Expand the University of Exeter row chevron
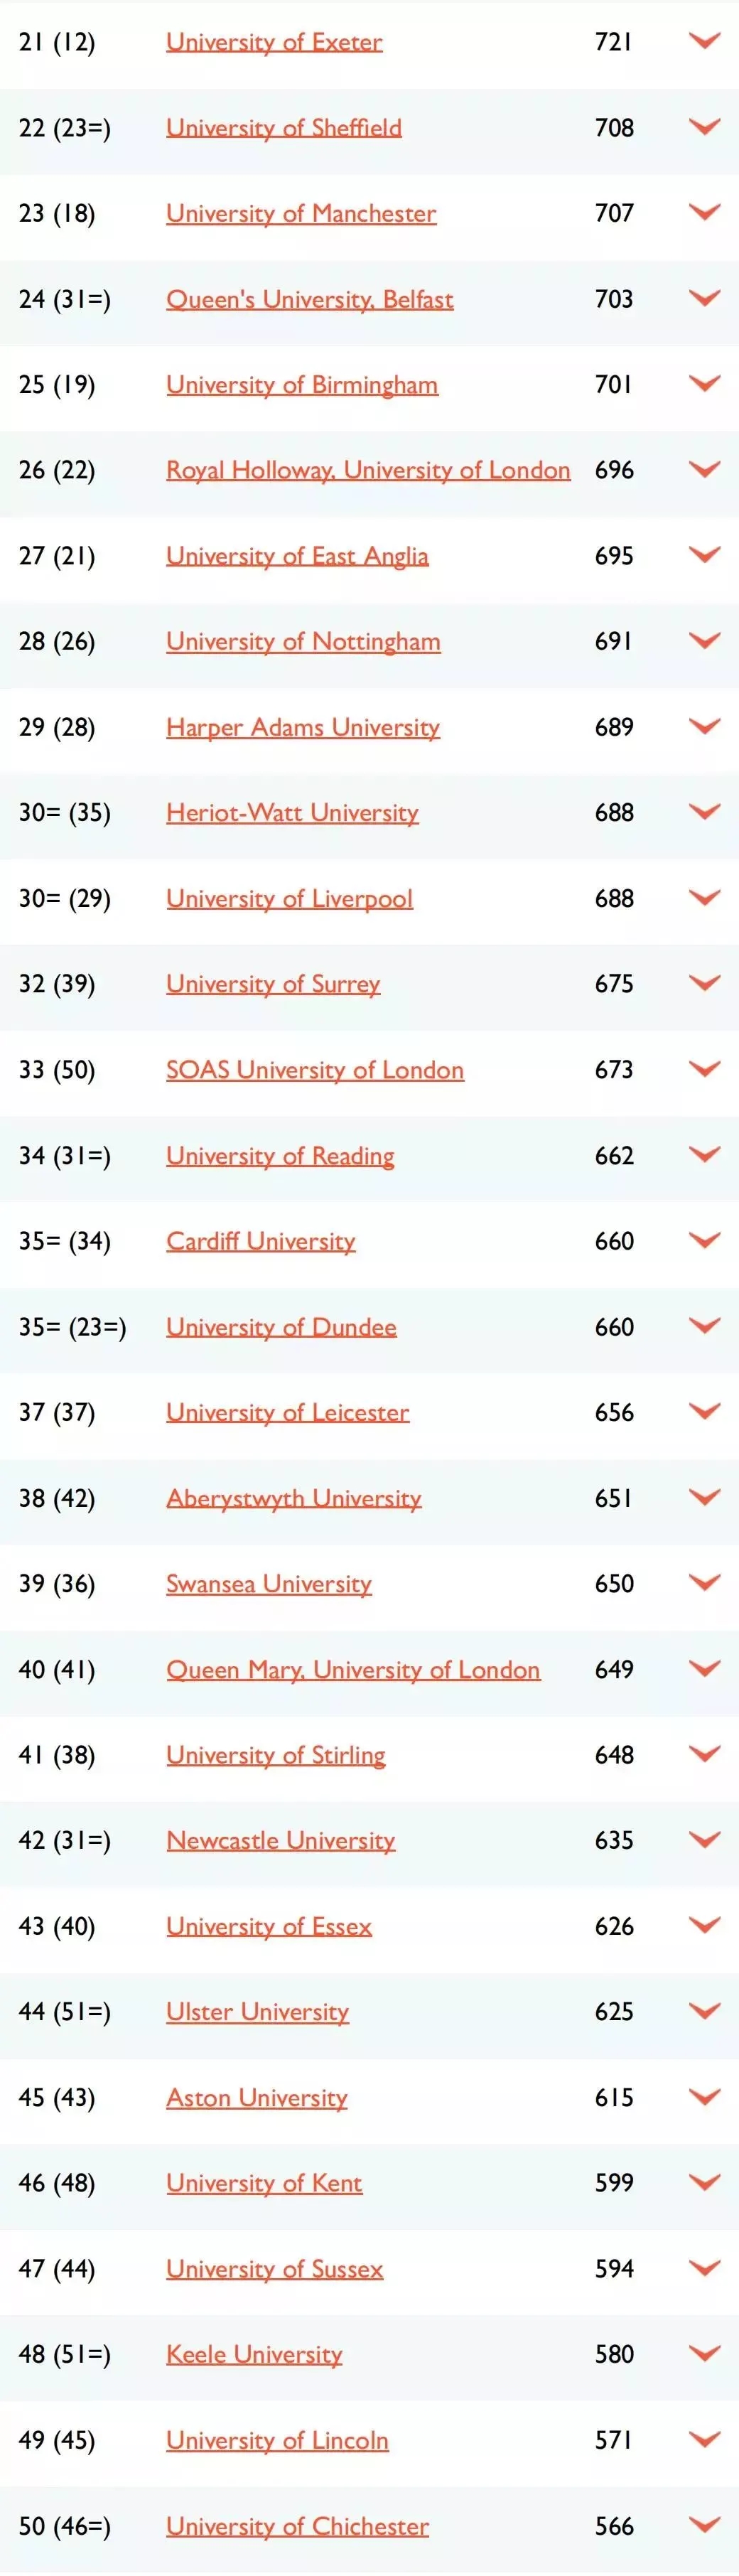The height and width of the screenshot is (2576, 739). [705, 41]
